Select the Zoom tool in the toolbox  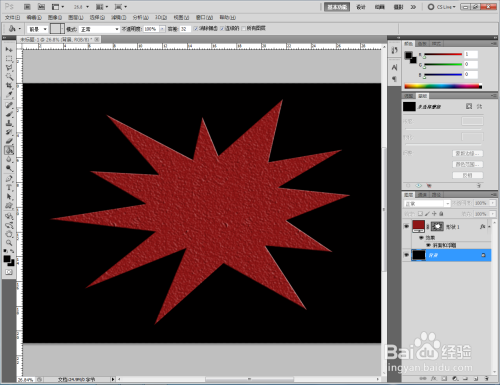[x=9, y=242]
